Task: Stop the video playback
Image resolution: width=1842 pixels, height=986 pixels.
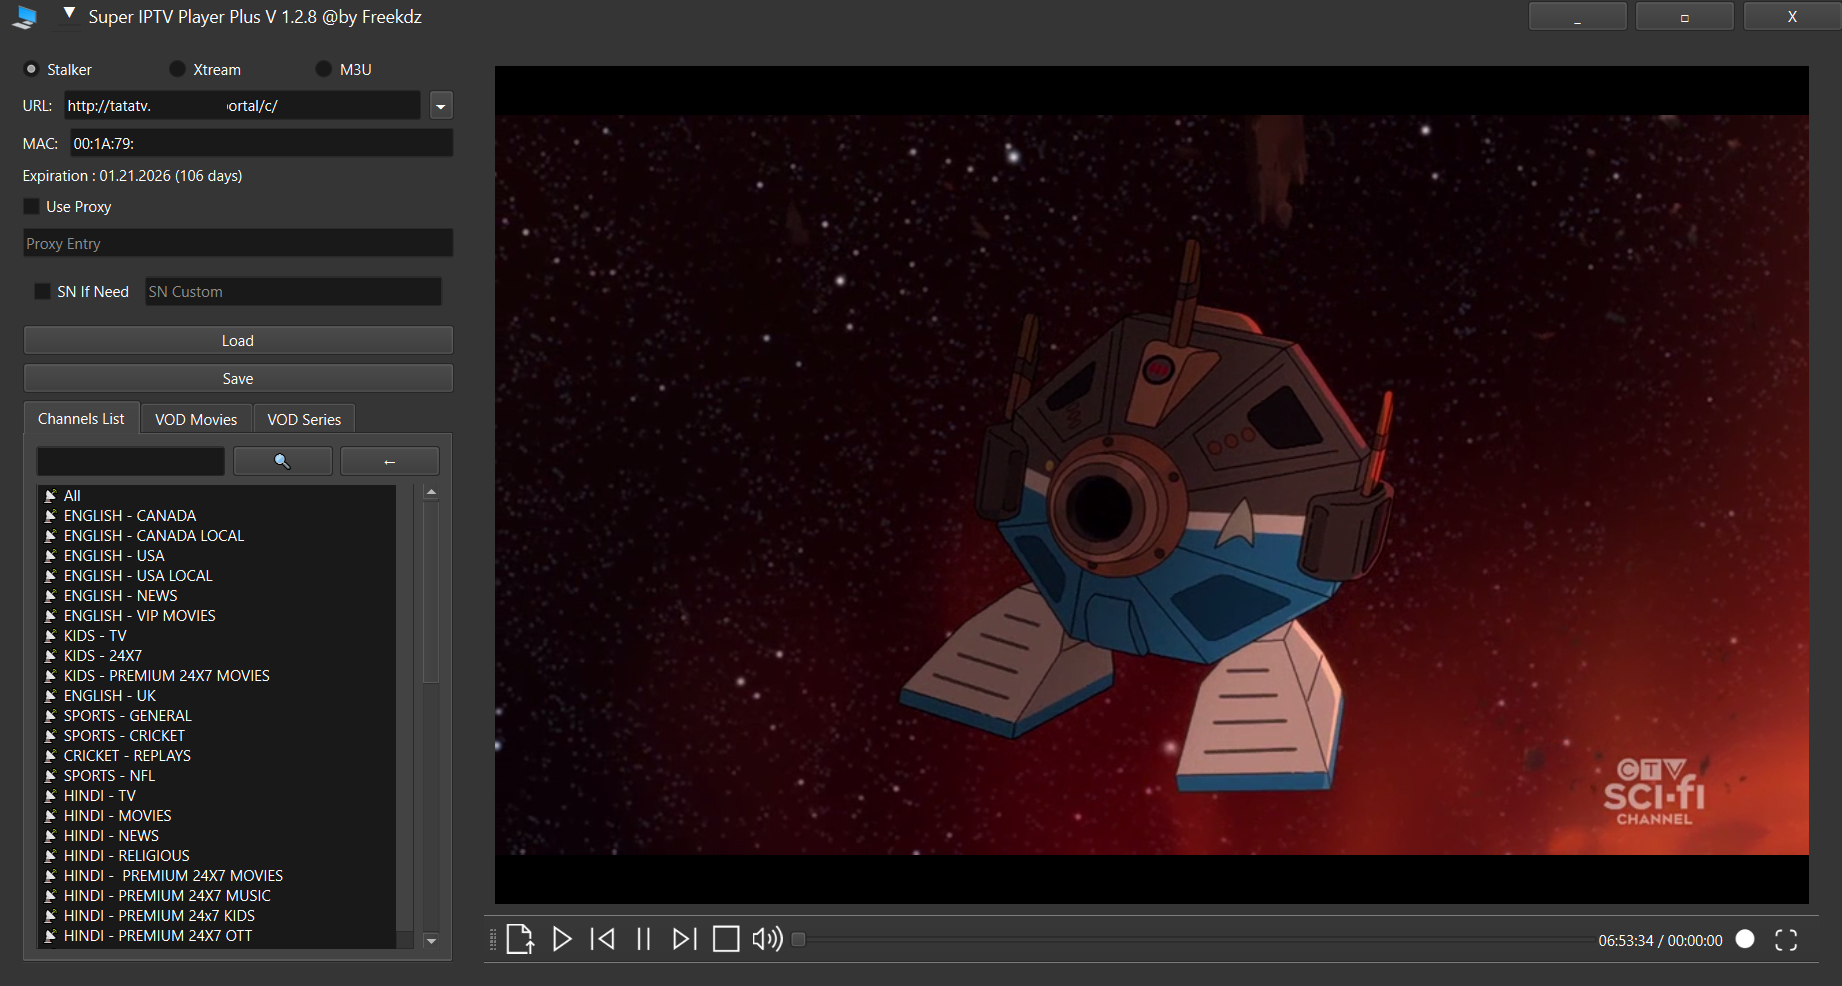Action: [x=726, y=939]
